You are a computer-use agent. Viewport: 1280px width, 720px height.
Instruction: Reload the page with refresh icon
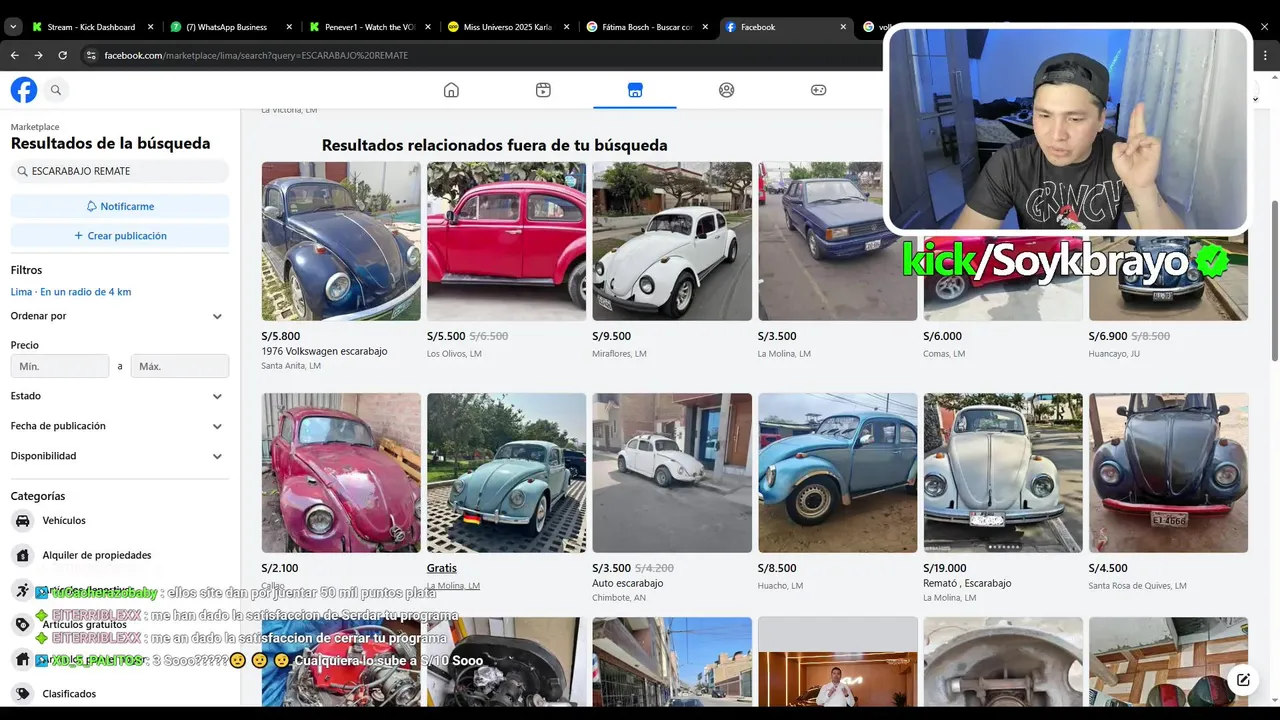(62, 55)
